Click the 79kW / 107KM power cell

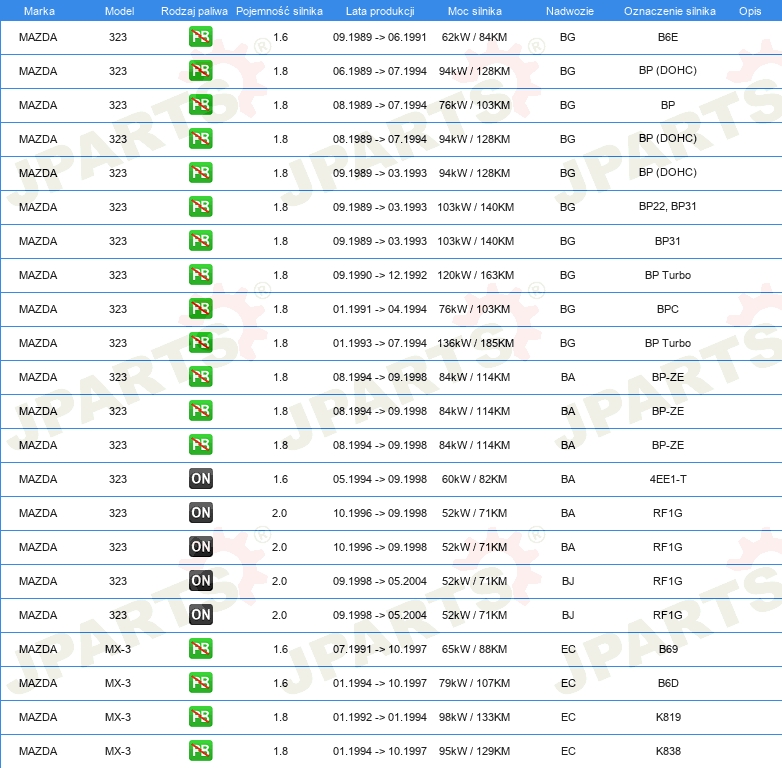click(474, 683)
